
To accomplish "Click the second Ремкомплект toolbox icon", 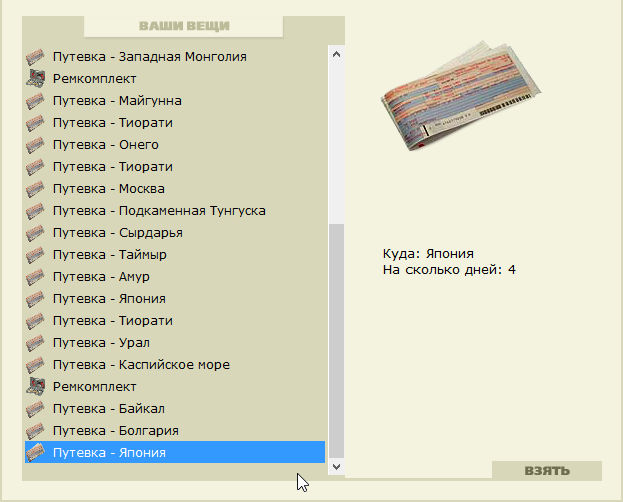I will click(35, 386).
